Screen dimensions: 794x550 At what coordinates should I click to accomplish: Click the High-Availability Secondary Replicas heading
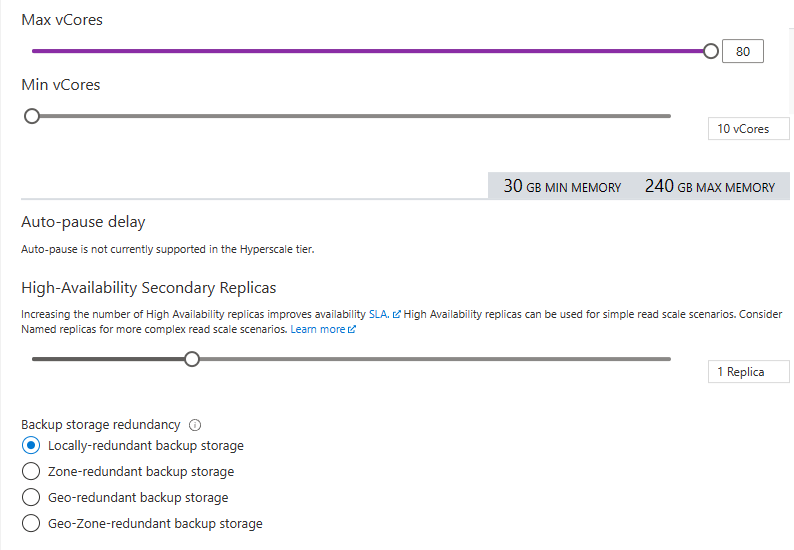[x=149, y=288]
